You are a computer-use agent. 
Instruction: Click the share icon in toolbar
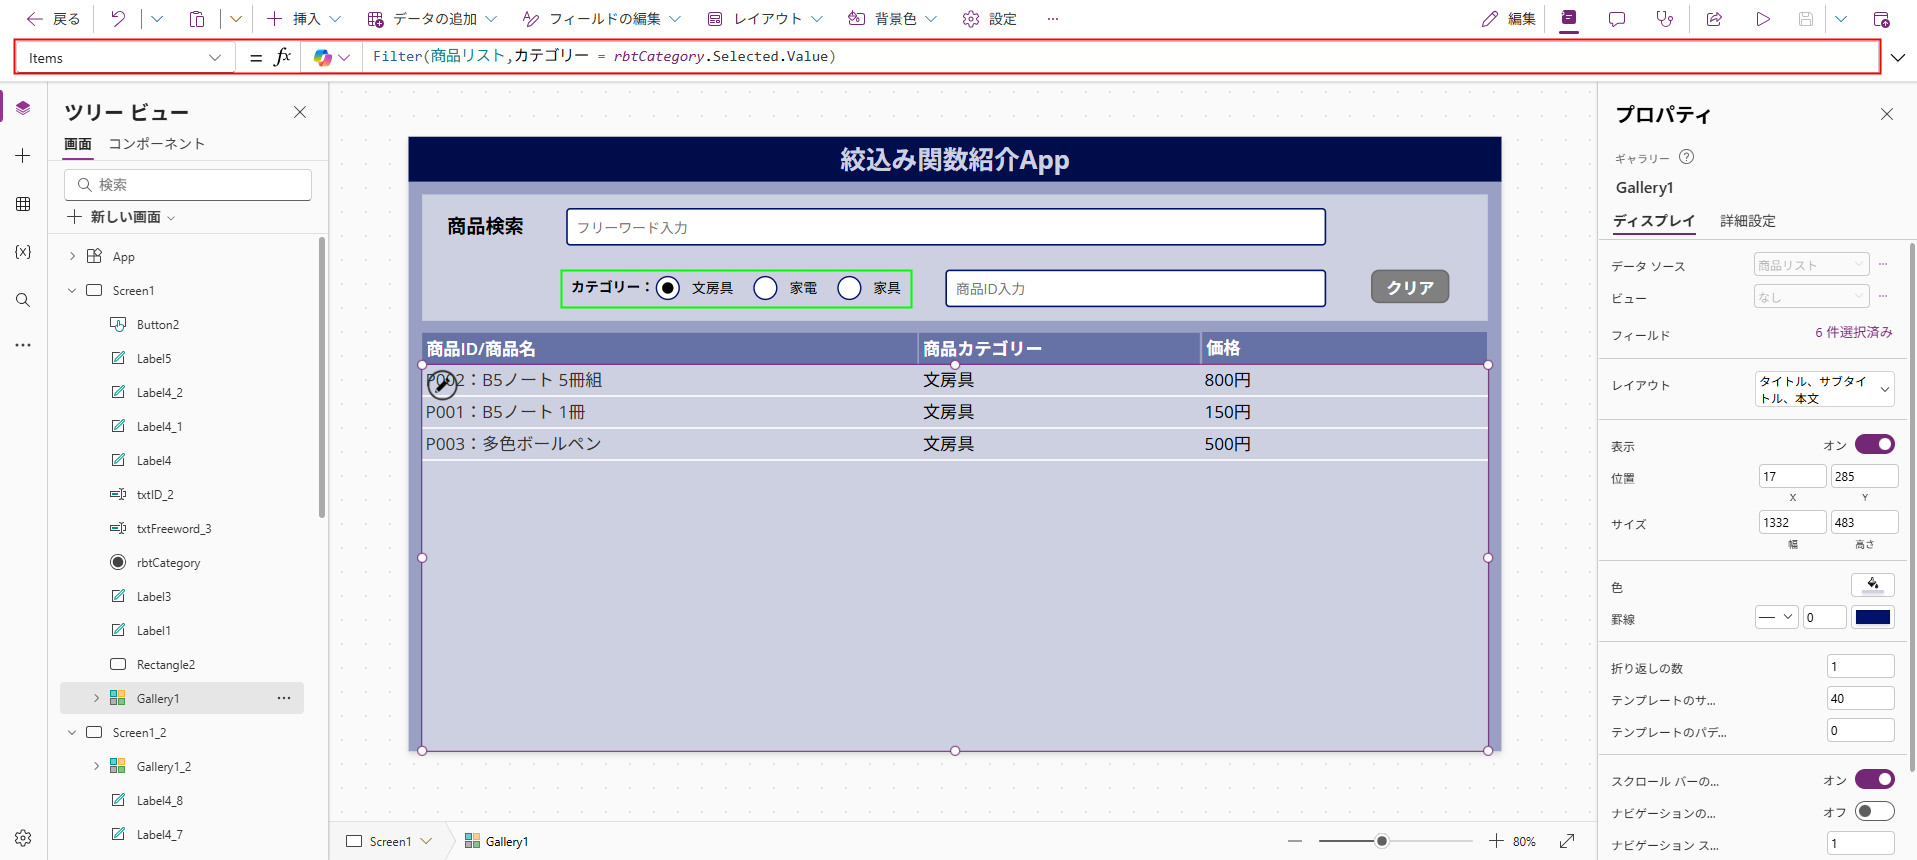coord(1714,19)
